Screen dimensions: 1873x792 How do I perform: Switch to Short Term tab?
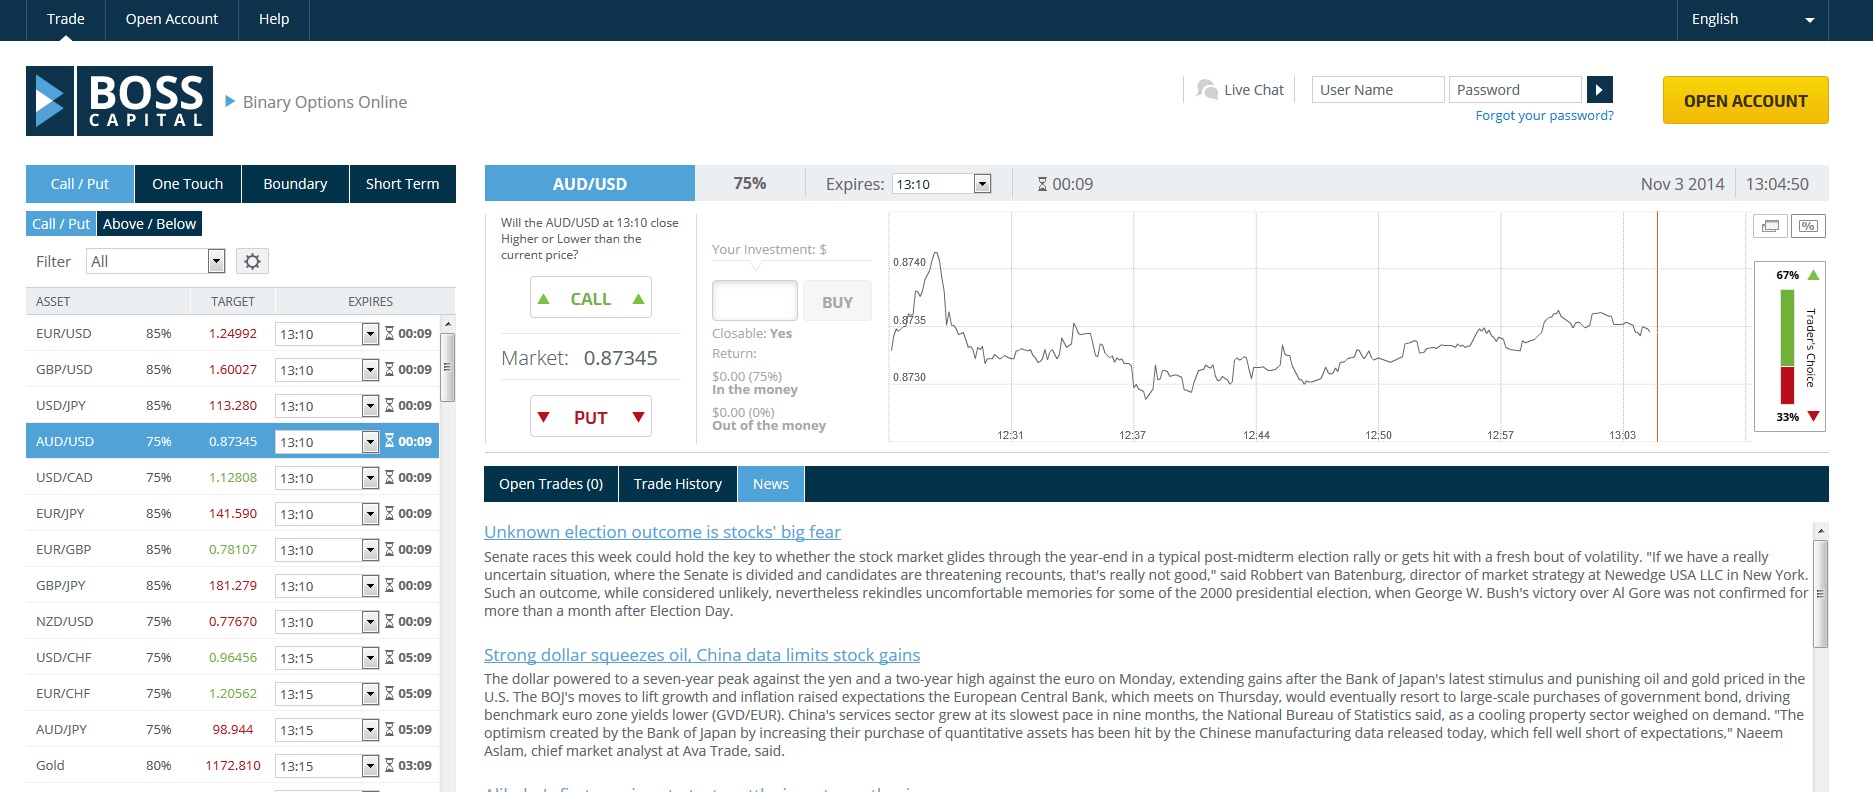[402, 184]
